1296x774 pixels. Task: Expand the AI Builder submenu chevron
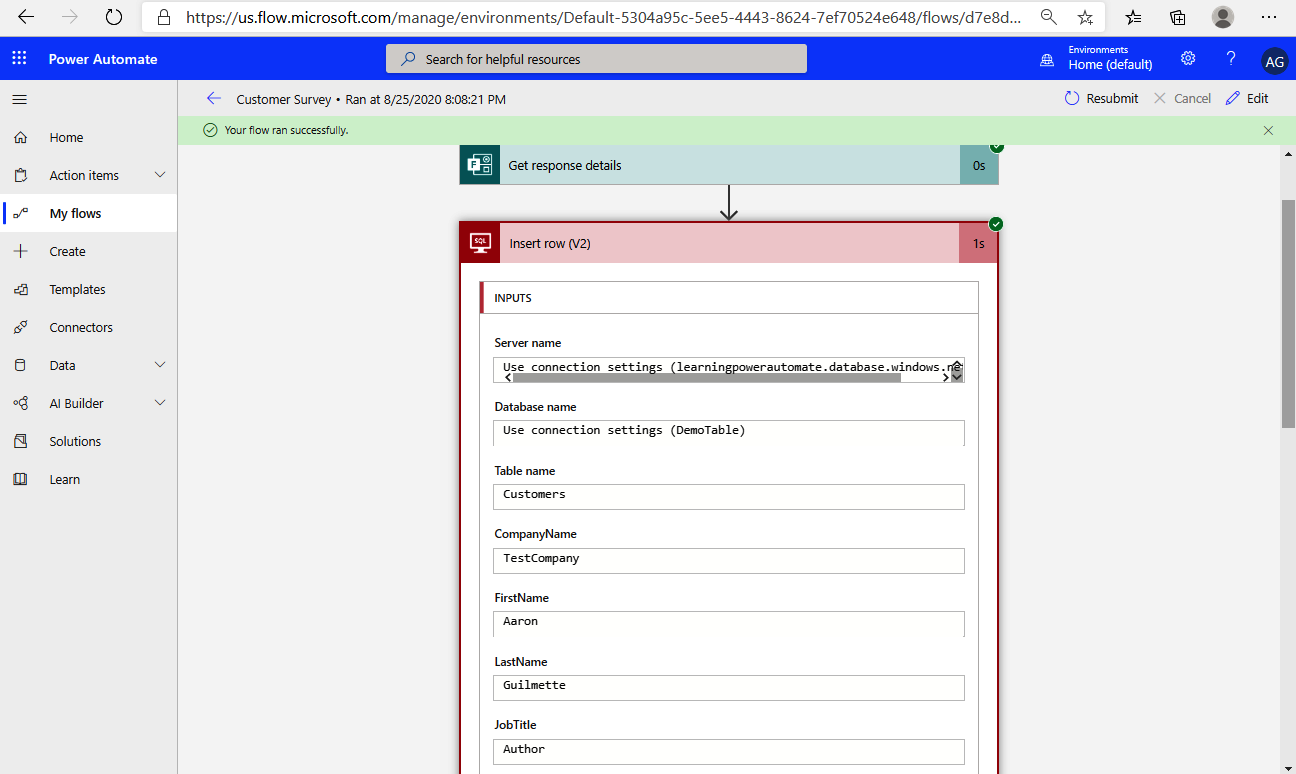coord(160,403)
